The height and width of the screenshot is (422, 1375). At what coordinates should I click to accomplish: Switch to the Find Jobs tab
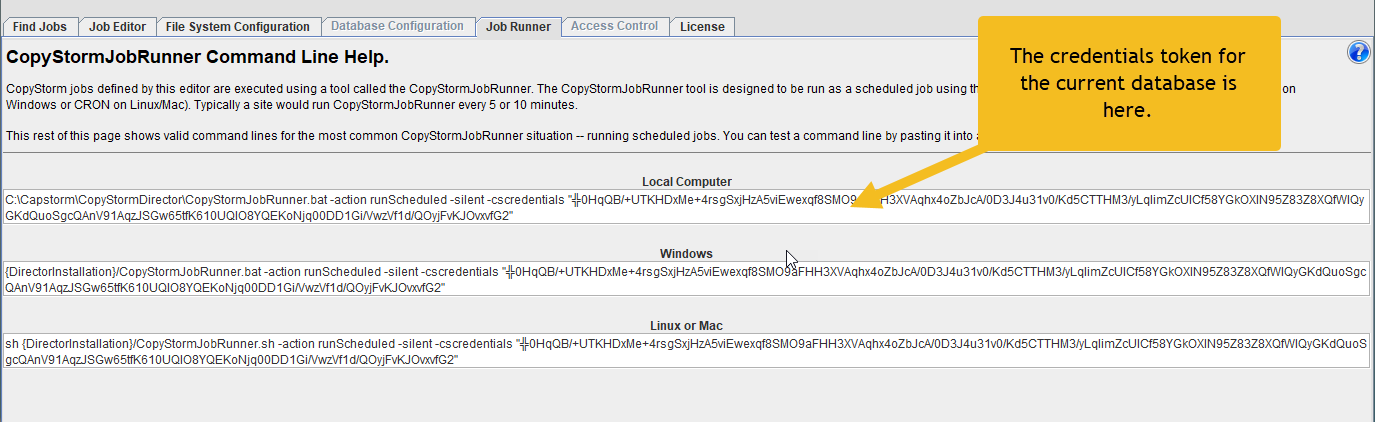pyautogui.click(x=38, y=27)
